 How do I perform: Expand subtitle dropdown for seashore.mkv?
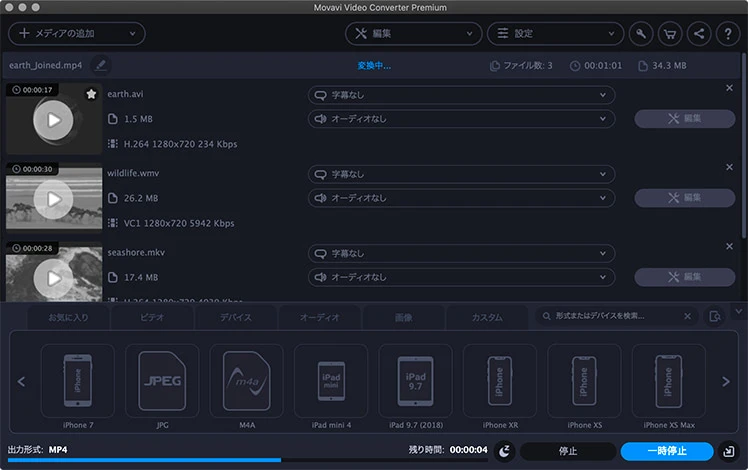(x=461, y=253)
